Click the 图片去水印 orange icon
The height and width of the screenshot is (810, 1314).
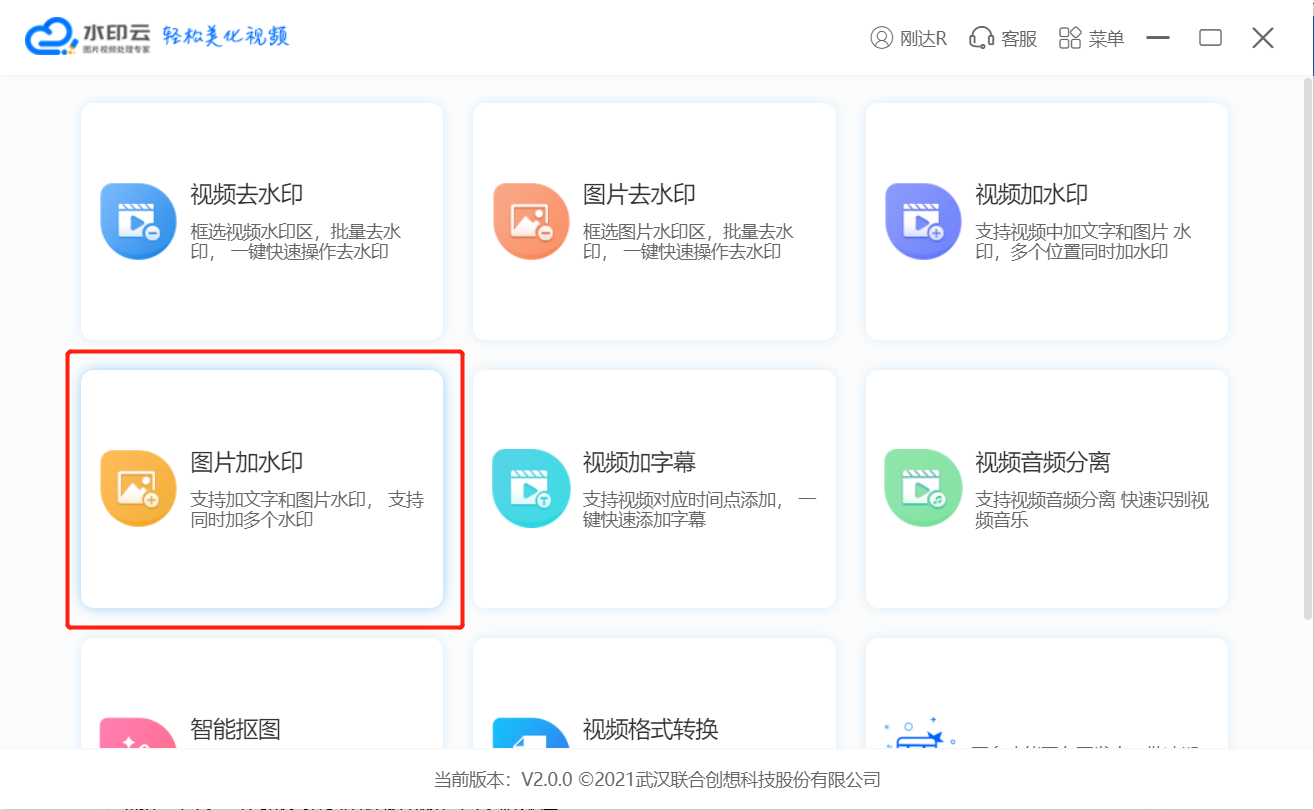(x=531, y=221)
